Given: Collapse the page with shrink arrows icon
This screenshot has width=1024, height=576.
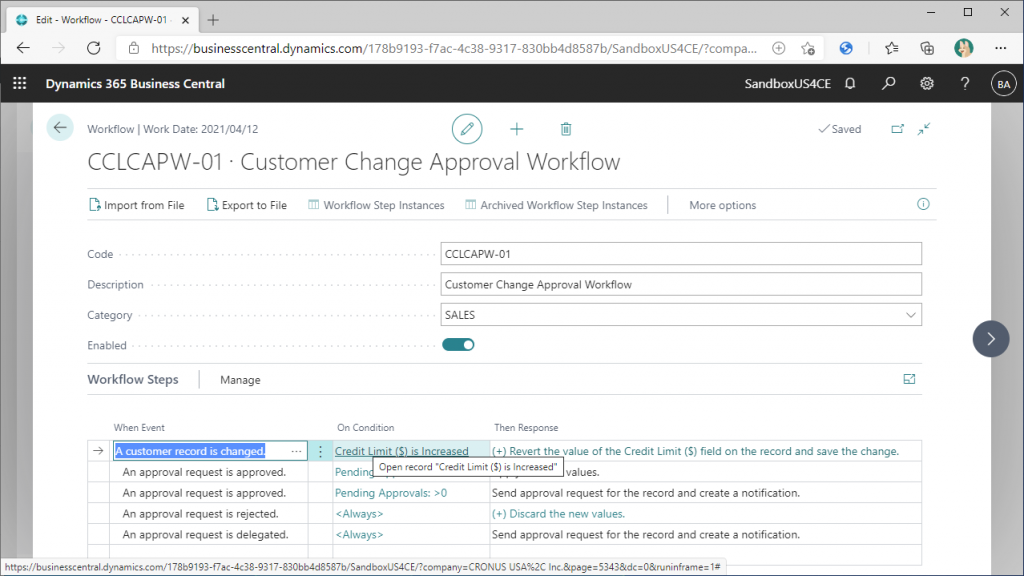Looking at the screenshot, I should 923,129.
